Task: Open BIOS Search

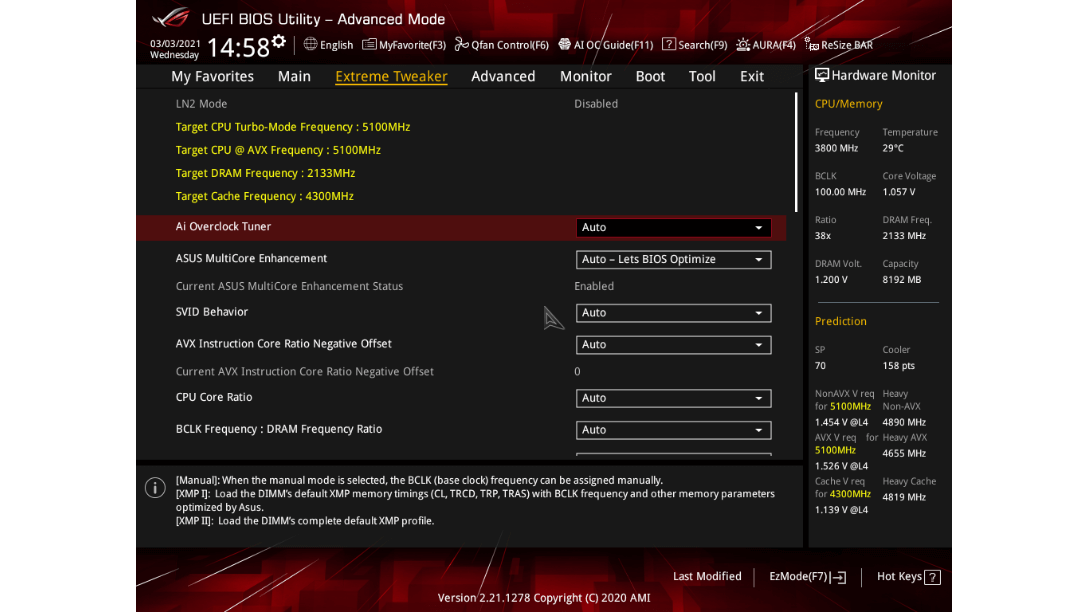Action: click(x=694, y=44)
